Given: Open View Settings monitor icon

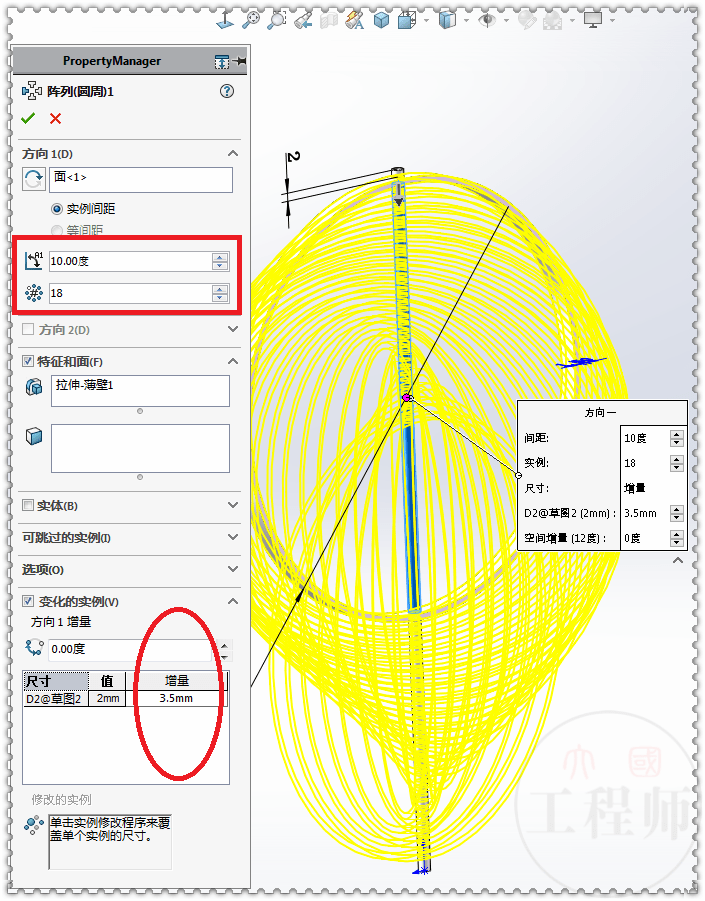Looking at the screenshot, I should tap(592, 20).
